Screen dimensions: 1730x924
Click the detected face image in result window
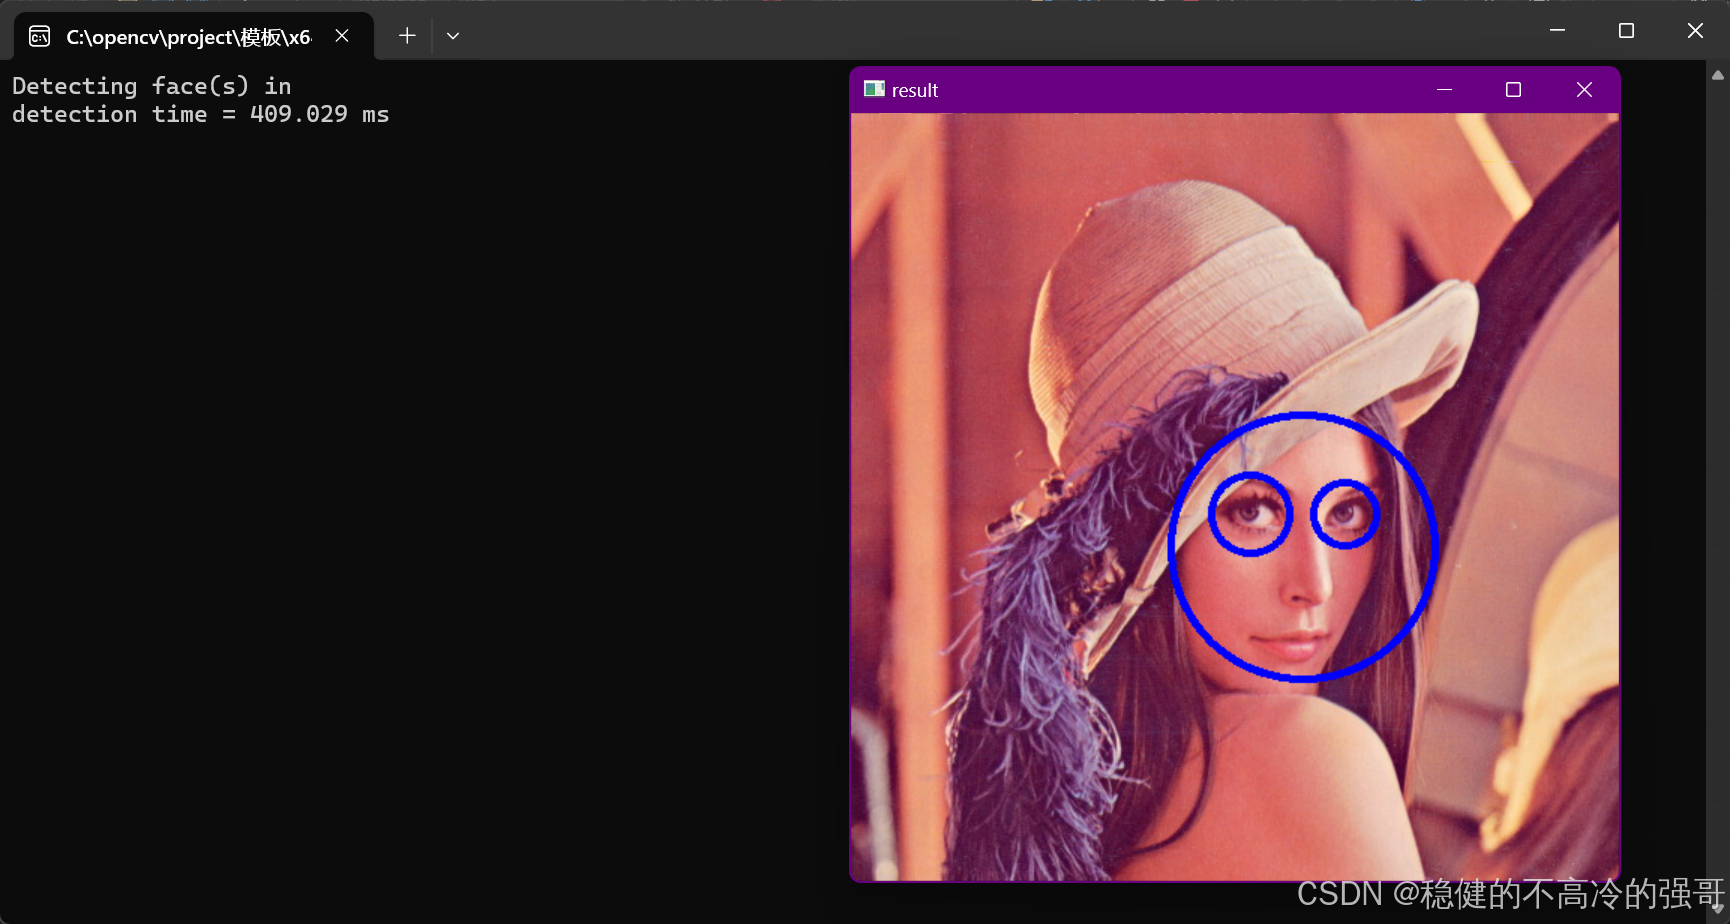[1235, 497]
